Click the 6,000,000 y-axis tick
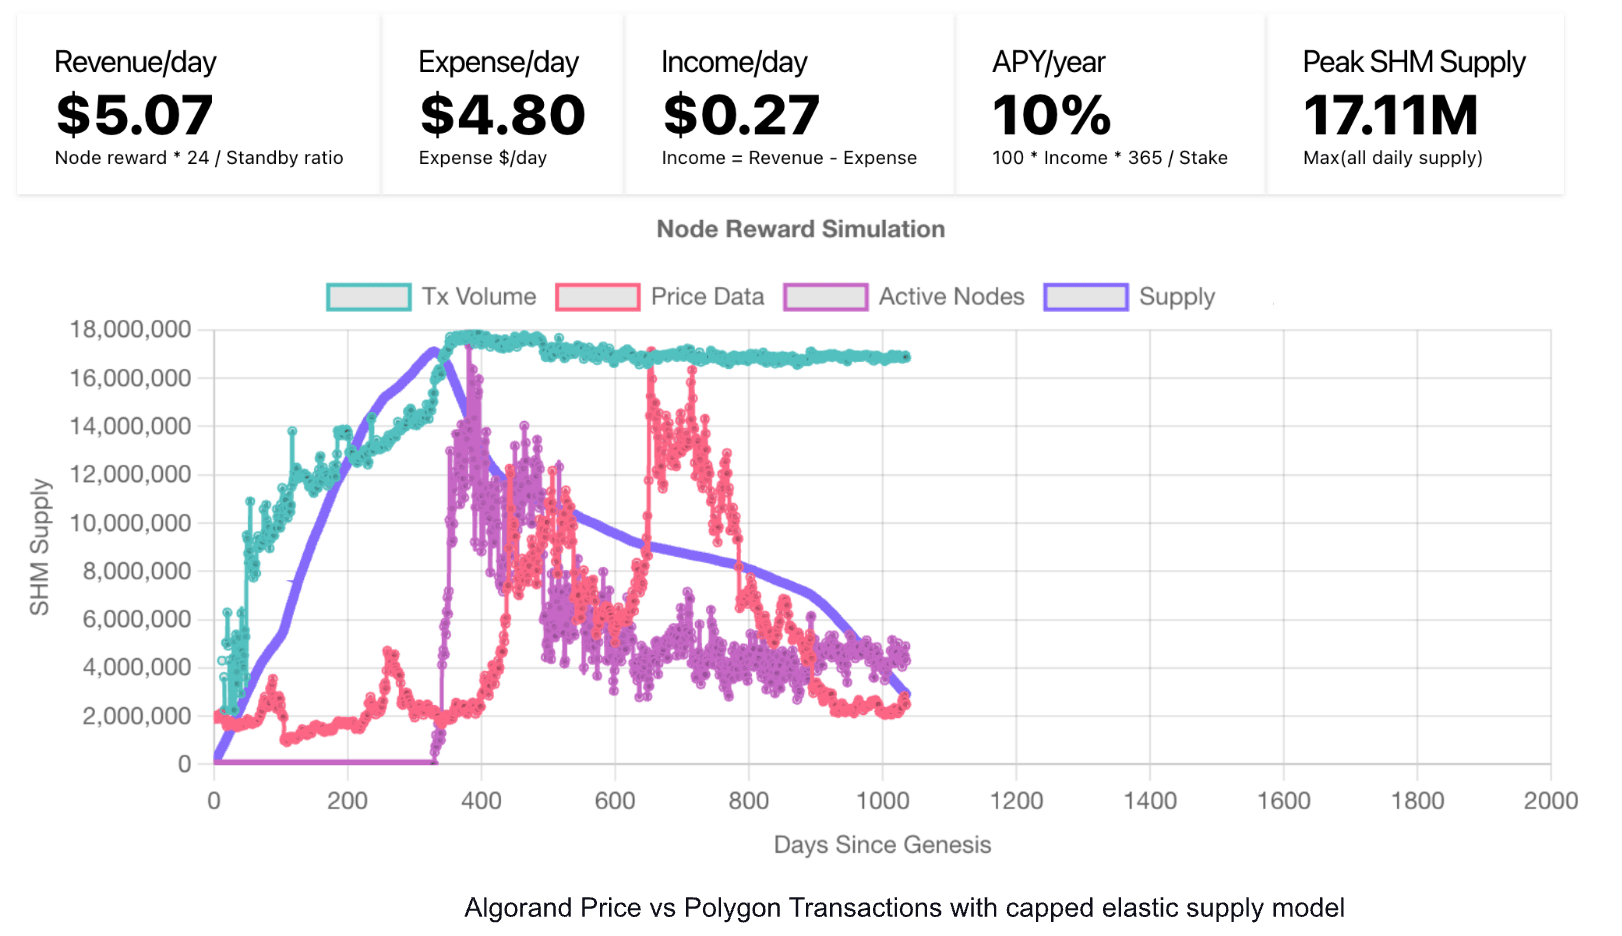Image resolution: width=1622 pixels, height=936 pixels. click(136, 619)
